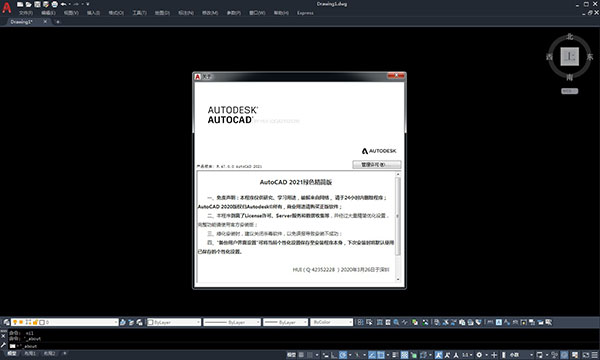Viewport: 600px width, 360px height.
Task: Toggle transparency display in status bar
Action: tap(404, 355)
